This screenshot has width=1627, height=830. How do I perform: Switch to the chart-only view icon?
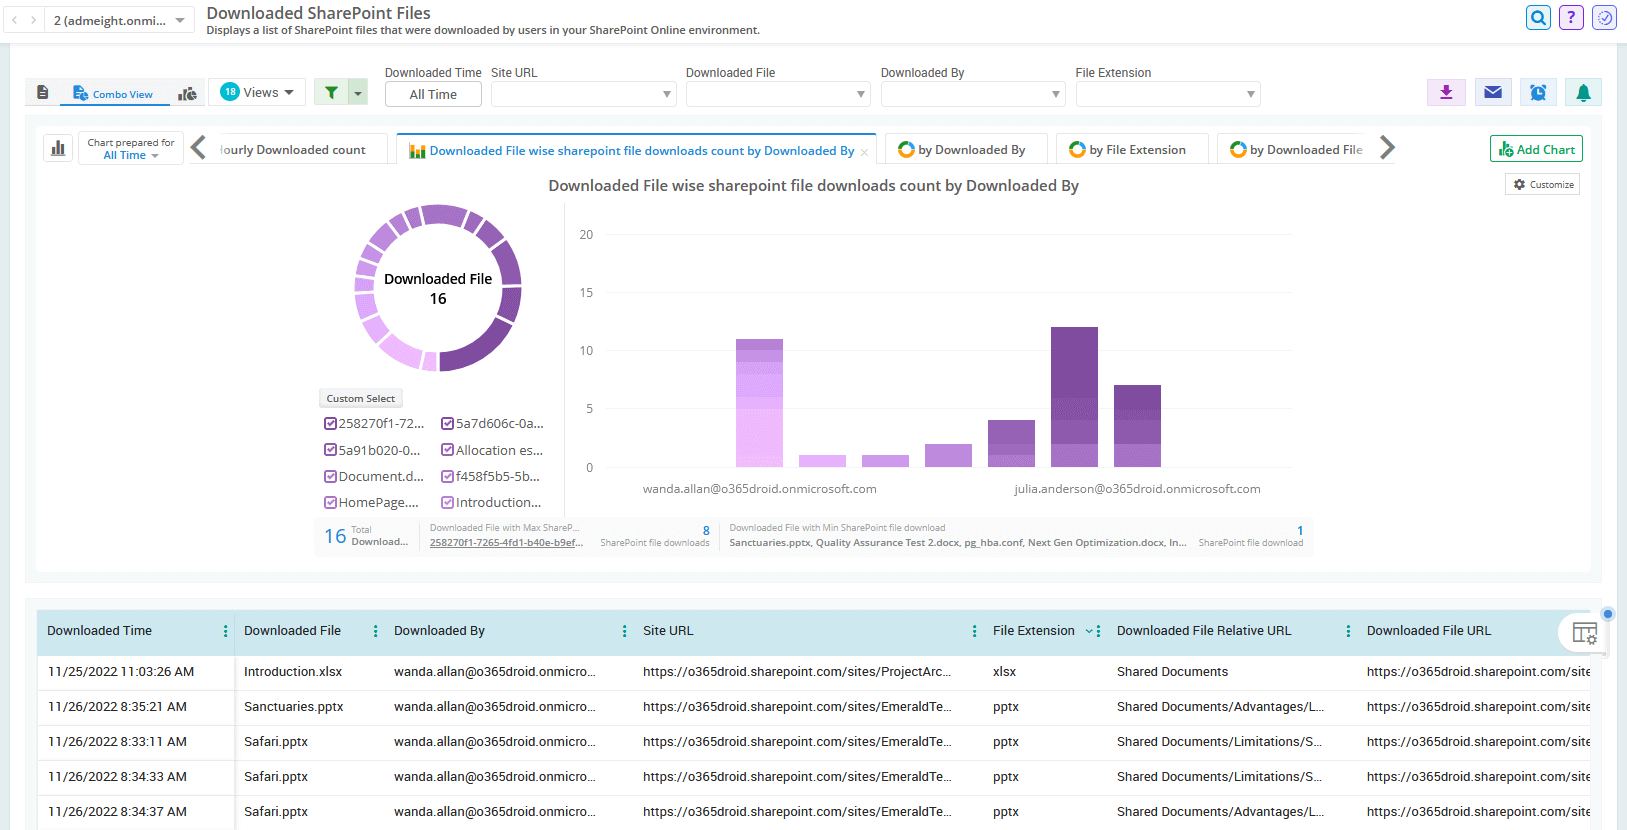(x=187, y=94)
